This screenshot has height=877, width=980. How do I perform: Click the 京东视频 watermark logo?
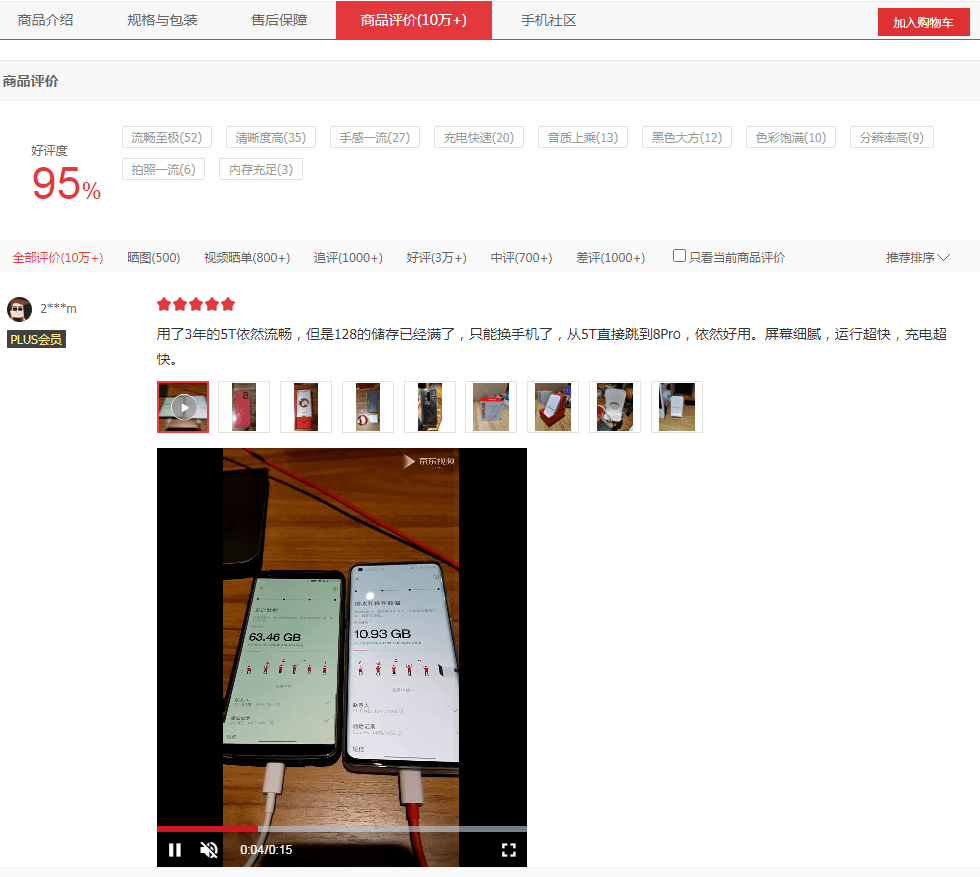(429, 461)
